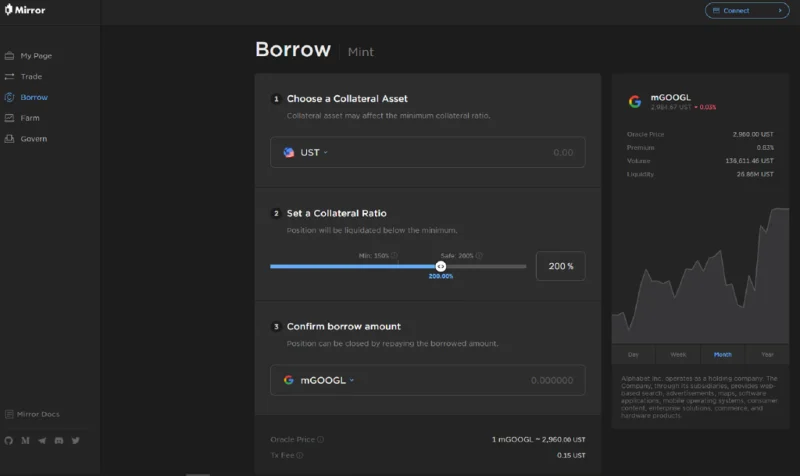Click the Google logo in mGOOGL panel
This screenshot has height=476, width=800.
[635, 102]
